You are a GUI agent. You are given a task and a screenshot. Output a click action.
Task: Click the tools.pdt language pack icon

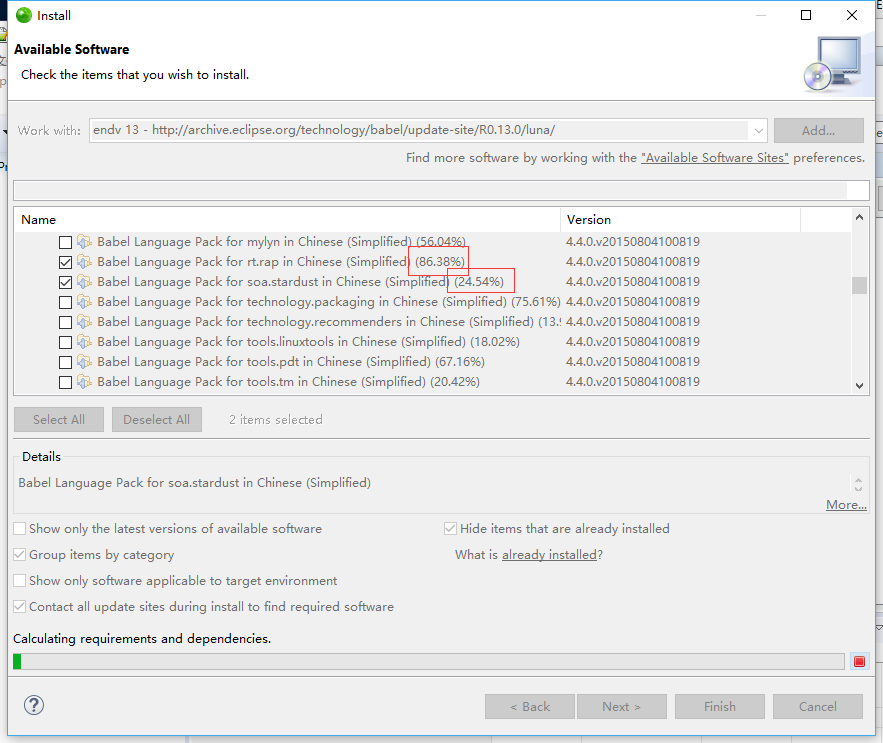84,362
